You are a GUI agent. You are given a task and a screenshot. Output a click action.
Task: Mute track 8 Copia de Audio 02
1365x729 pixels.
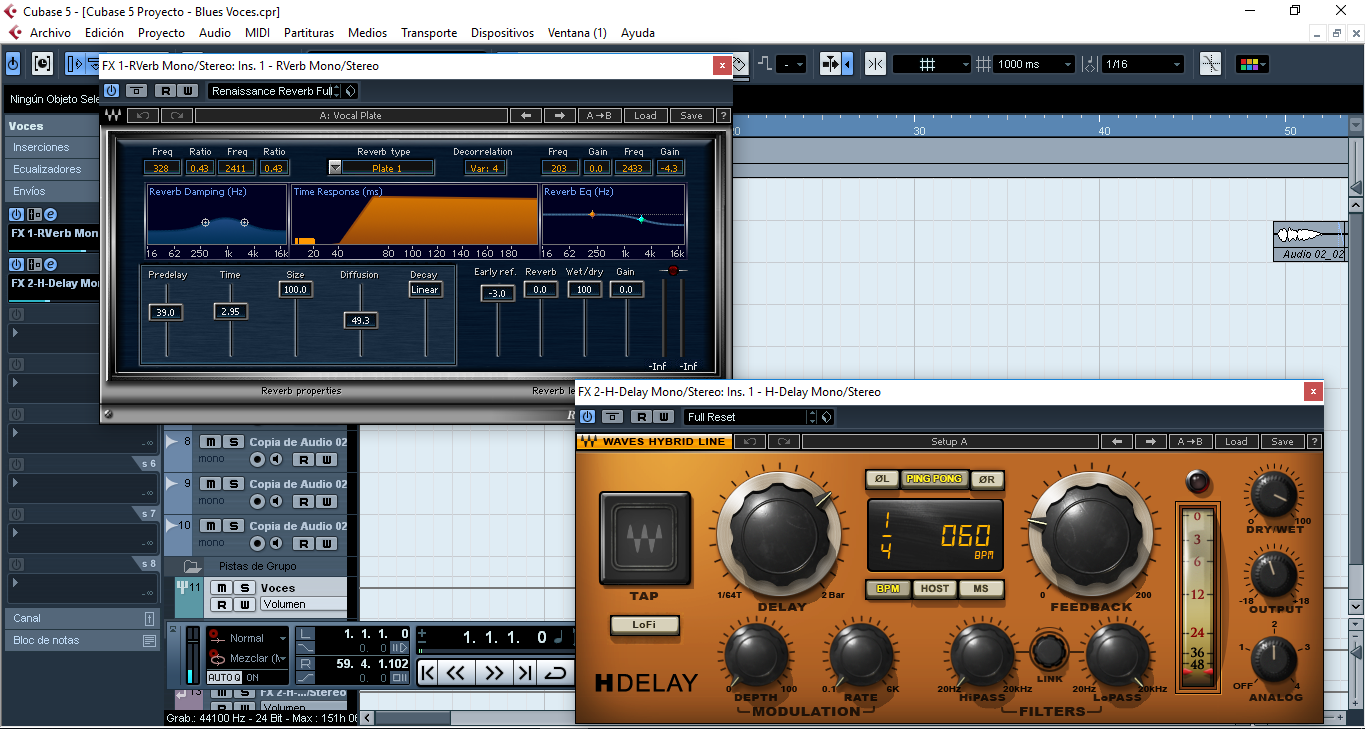(x=211, y=442)
